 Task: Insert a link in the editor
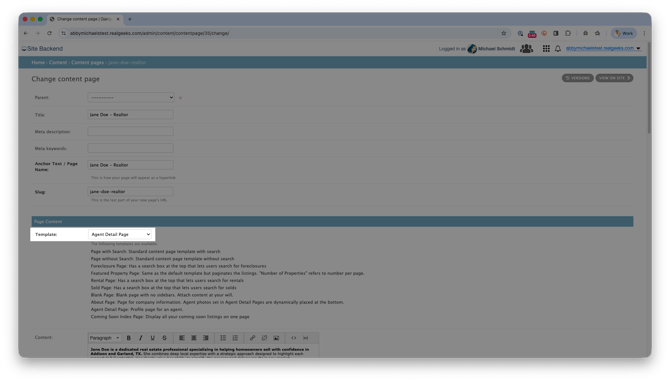pyautogui.click(x=253, y=338)
